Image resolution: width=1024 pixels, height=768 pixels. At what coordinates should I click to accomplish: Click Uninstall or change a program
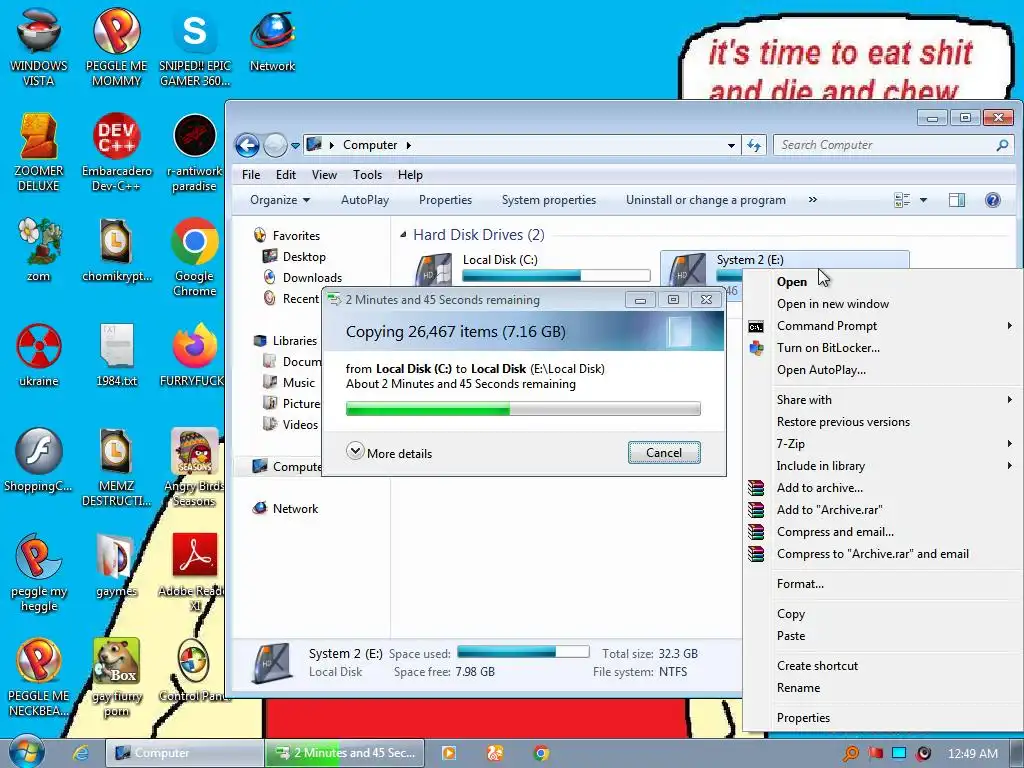705,200
